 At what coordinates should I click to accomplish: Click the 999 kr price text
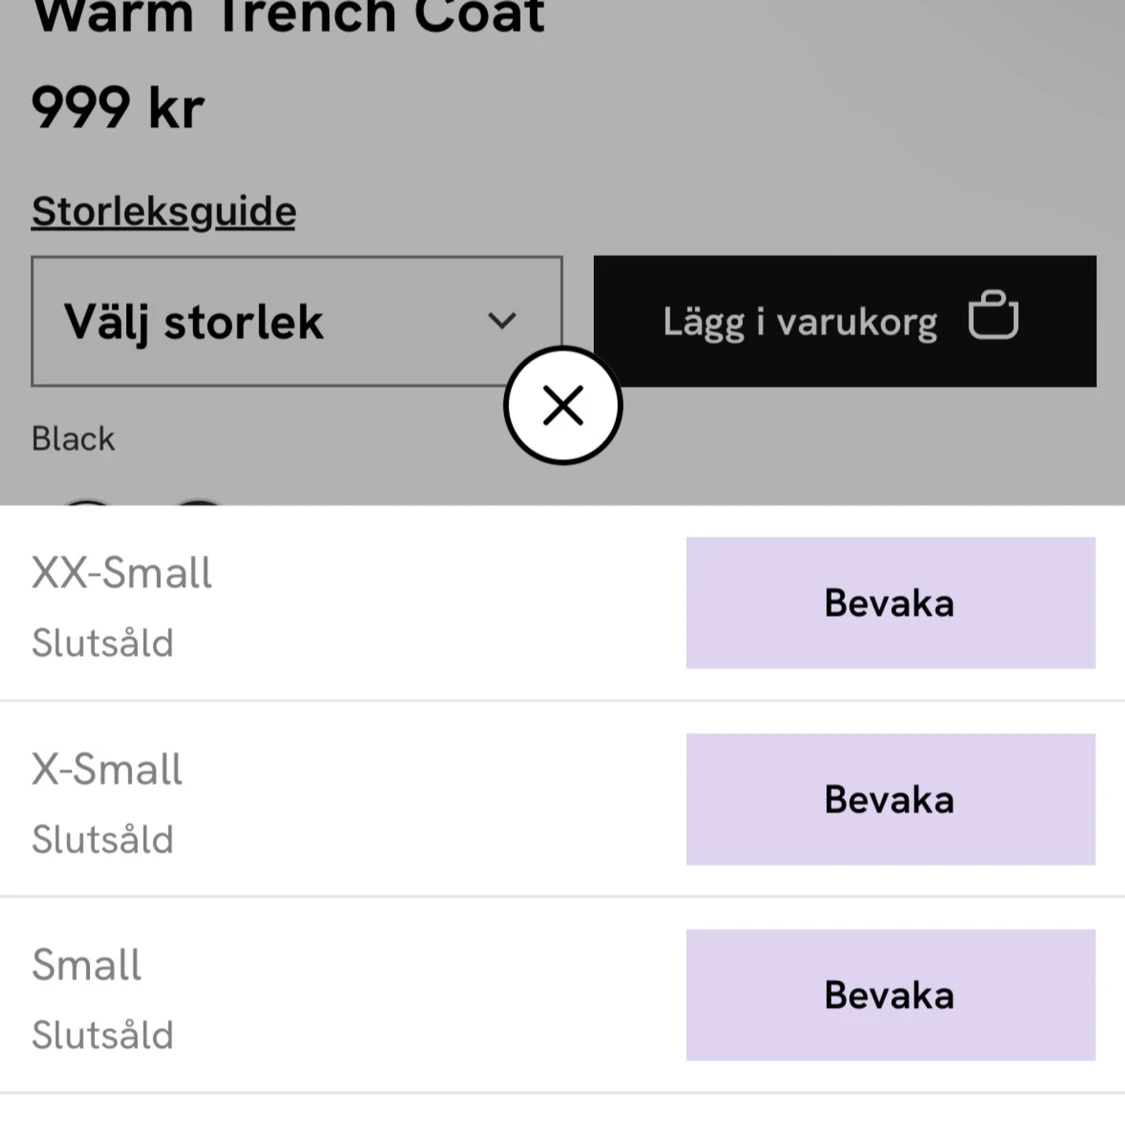click(118, 108)
